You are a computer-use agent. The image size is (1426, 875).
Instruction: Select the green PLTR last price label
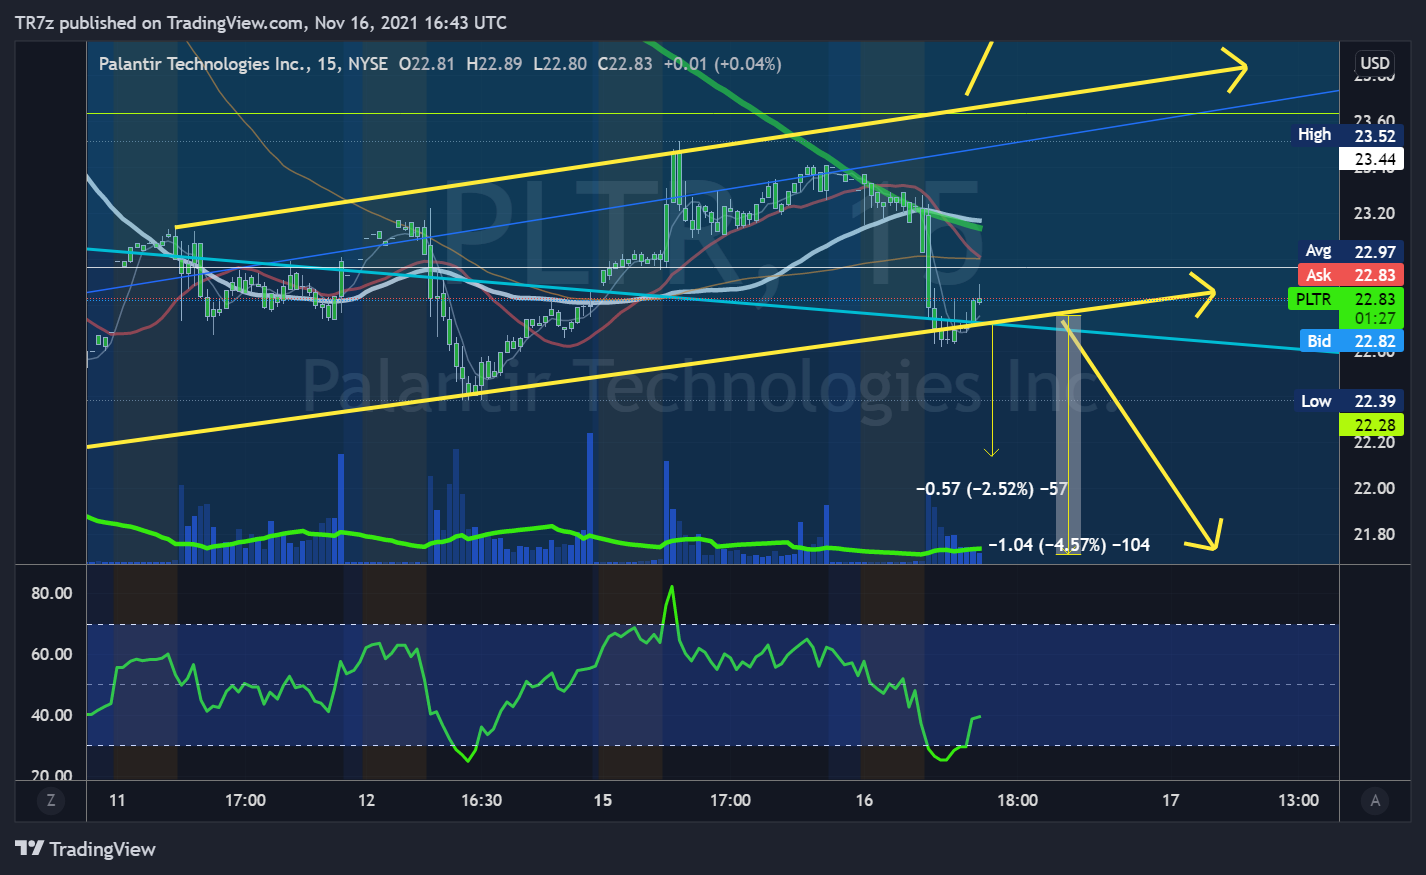1345,299
